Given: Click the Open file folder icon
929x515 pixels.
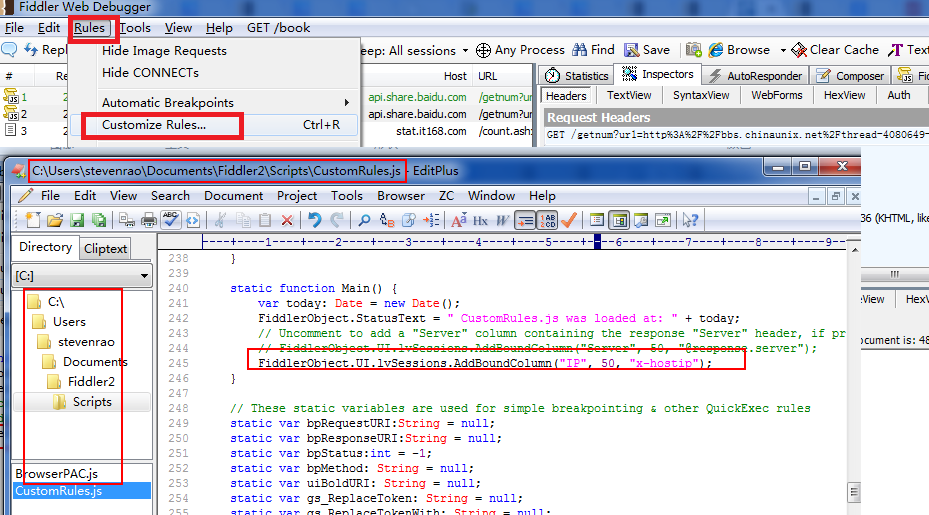Looking at the screenshot, I should point(55,220).
